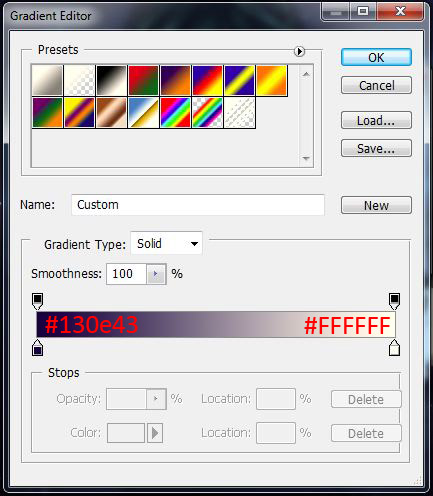Click the Cancel button
The width and height of the screenshot is (433, 496).
tap(376, 85)
